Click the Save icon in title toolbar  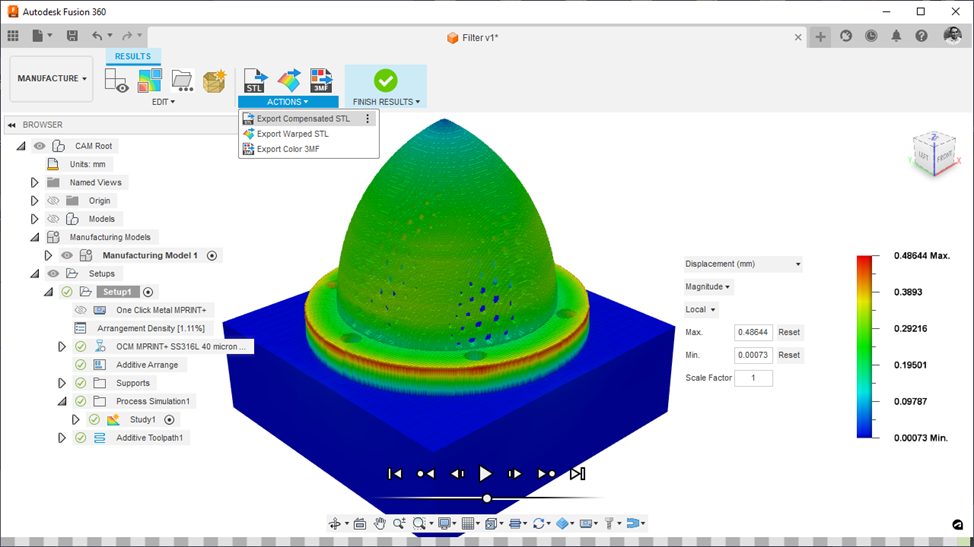[x=72, y=36]
